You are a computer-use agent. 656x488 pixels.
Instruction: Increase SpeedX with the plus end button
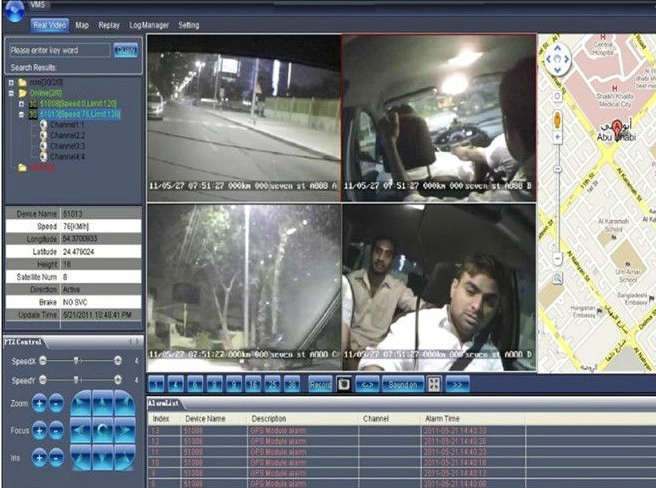(x=118, y=360)
